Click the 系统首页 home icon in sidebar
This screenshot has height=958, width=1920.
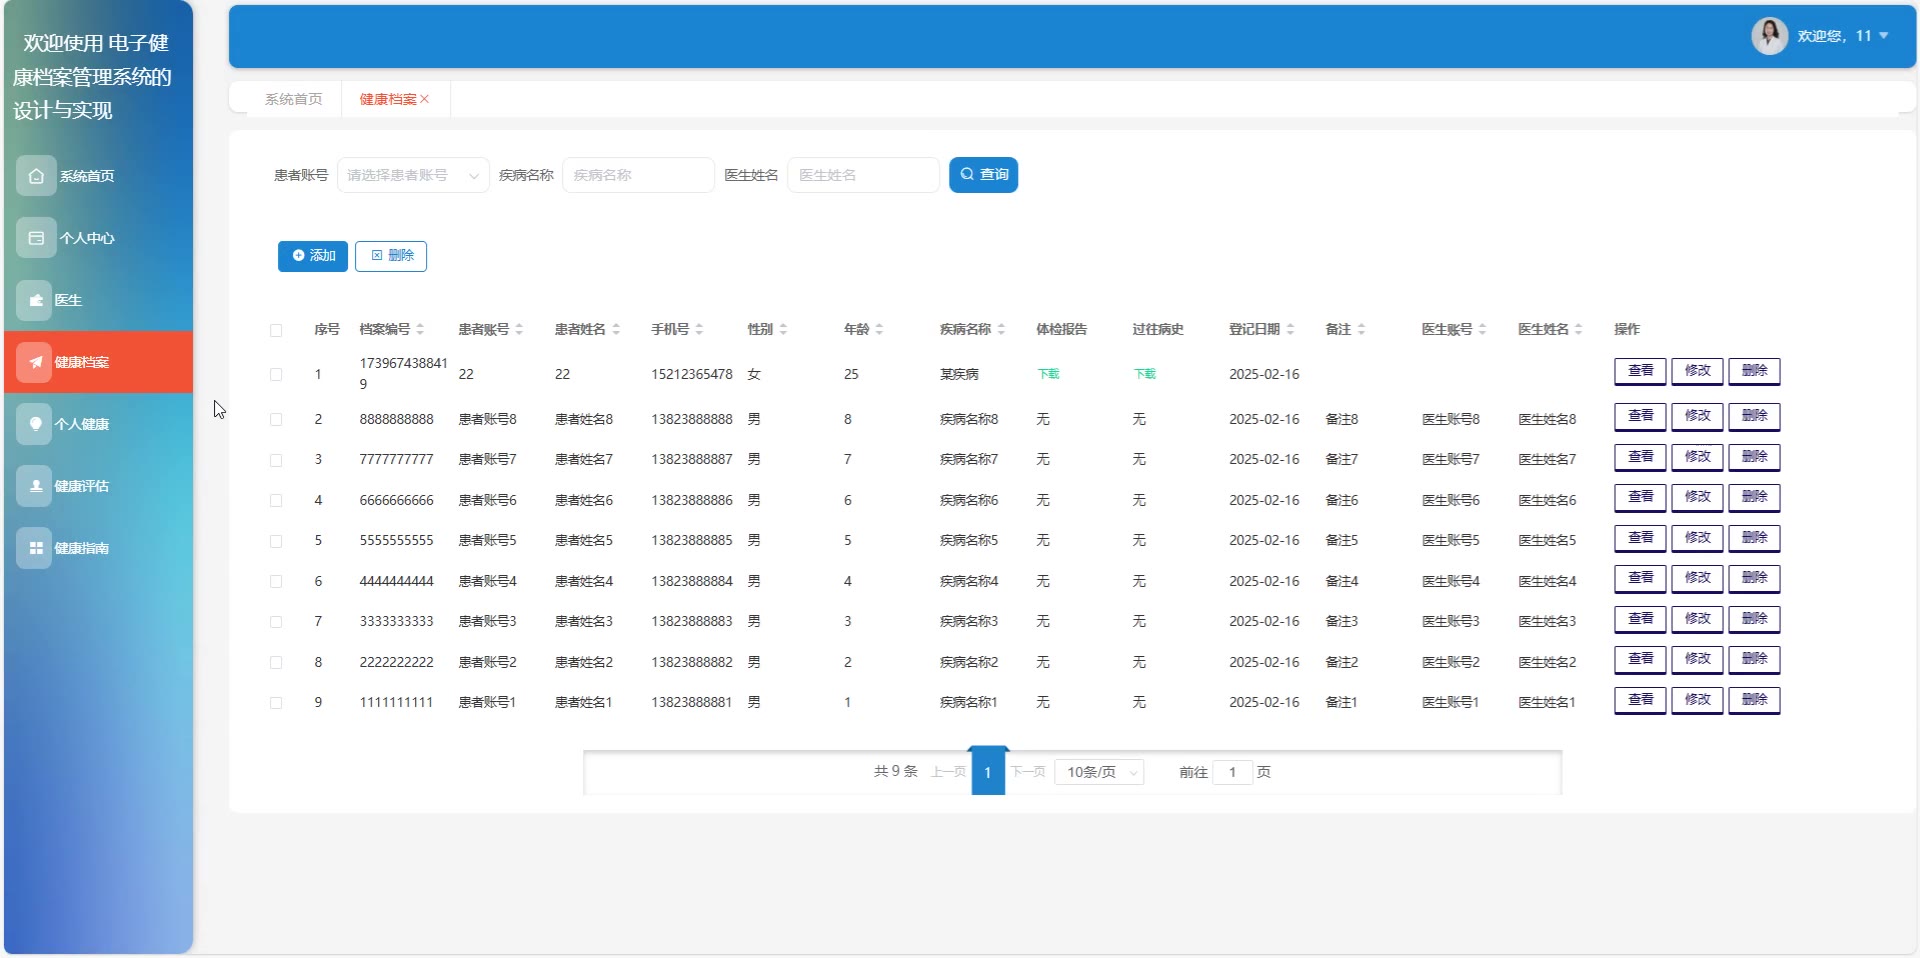36,176
